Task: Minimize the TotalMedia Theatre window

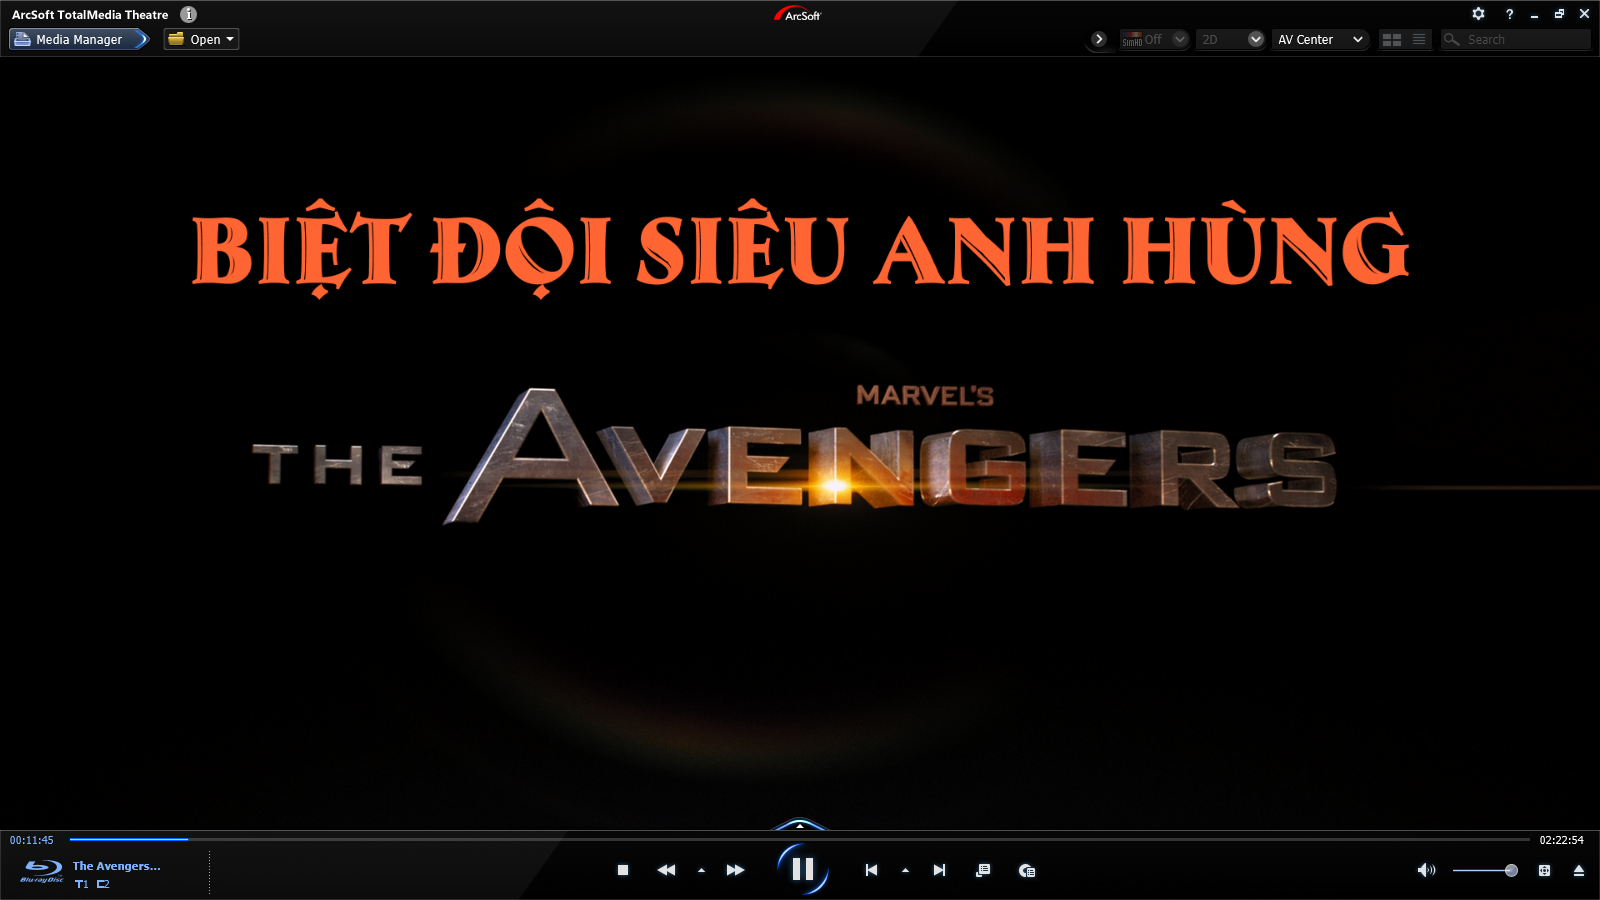Action: pos(1534,14)
